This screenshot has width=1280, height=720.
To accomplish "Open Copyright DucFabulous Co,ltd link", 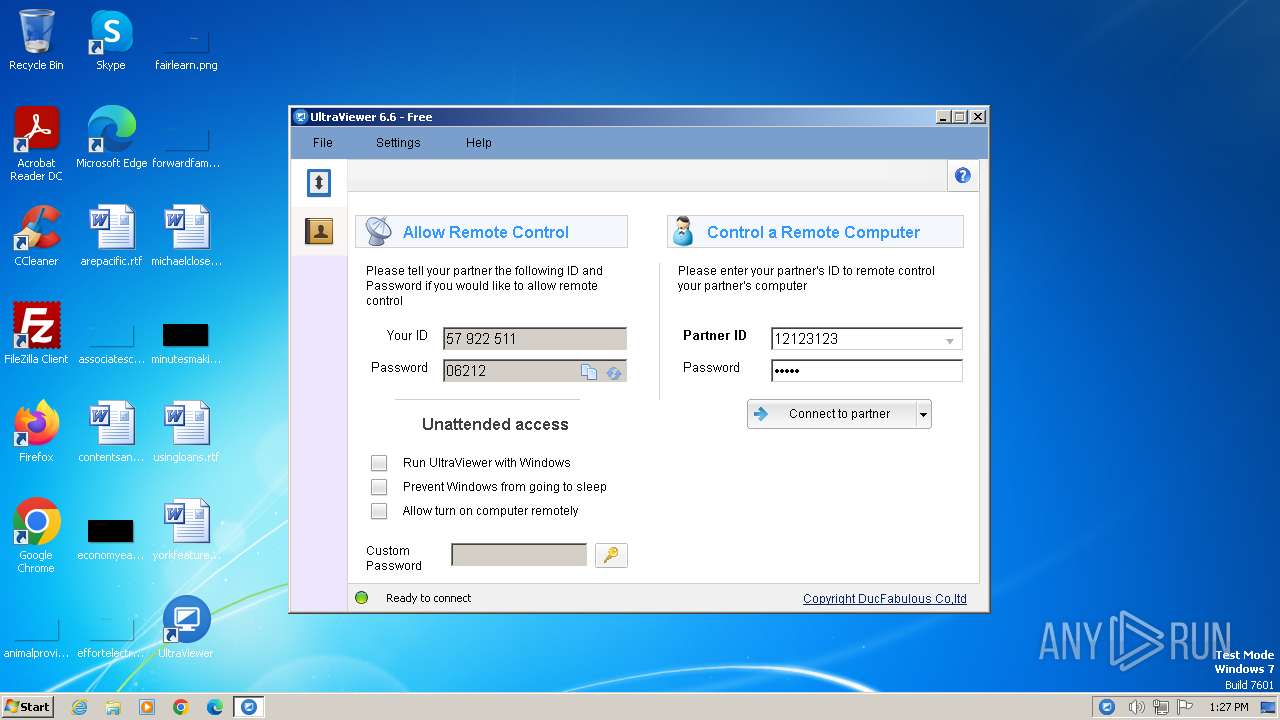I will (885, 599).
